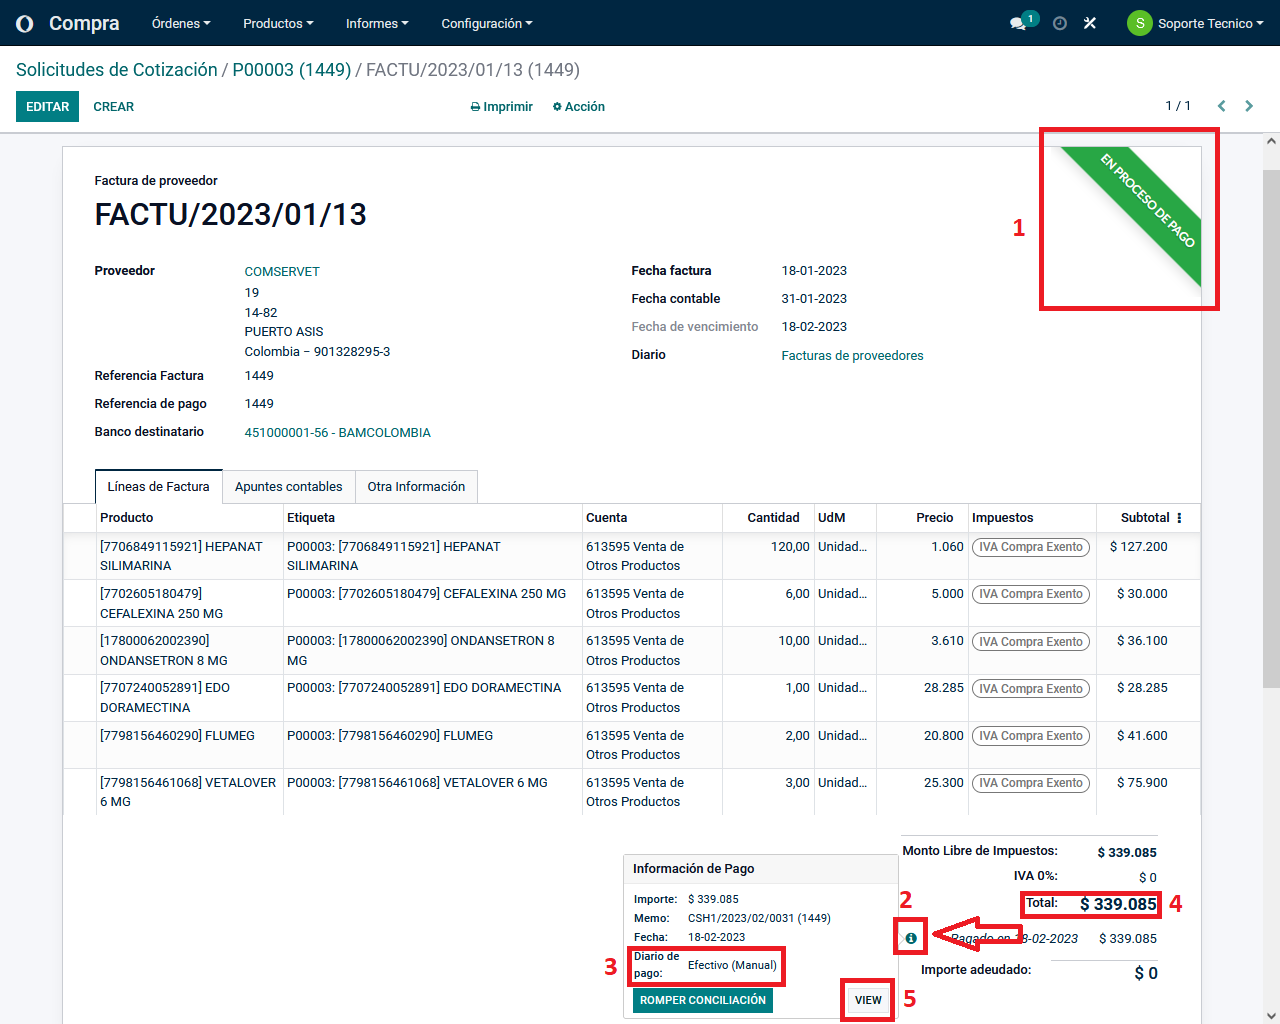1280x1024 pixels.
Task: Open the Subtotal column options icon
Action: pyautogui.click(x=1179, y=518)
